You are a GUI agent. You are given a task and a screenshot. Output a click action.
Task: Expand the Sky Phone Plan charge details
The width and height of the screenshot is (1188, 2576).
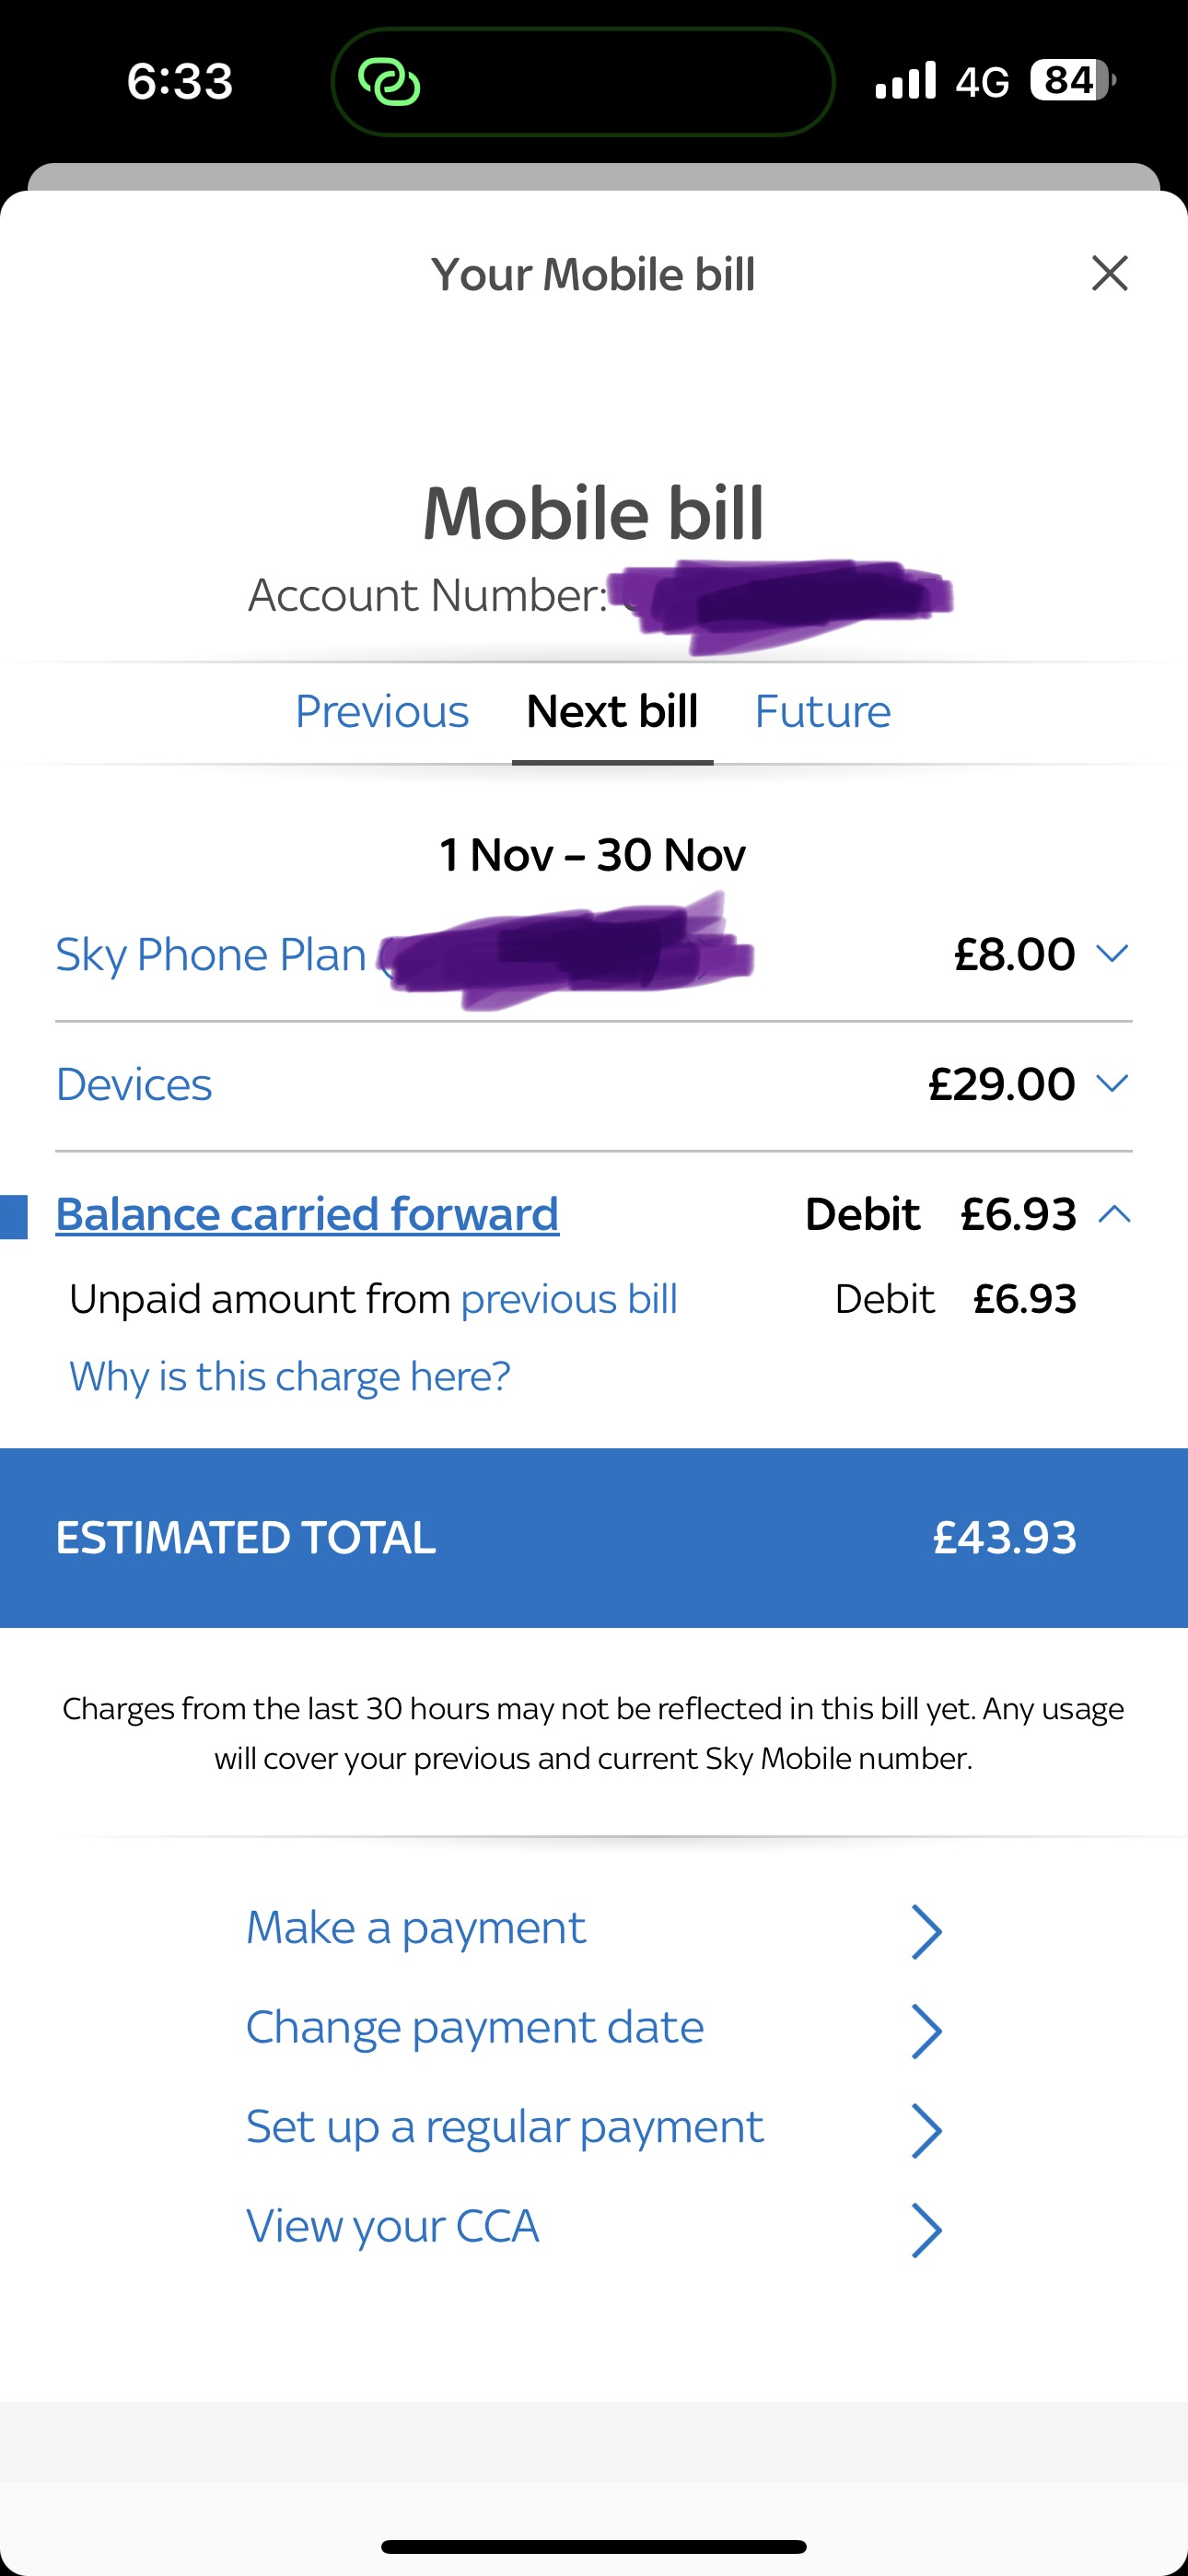coord(1114,953)
